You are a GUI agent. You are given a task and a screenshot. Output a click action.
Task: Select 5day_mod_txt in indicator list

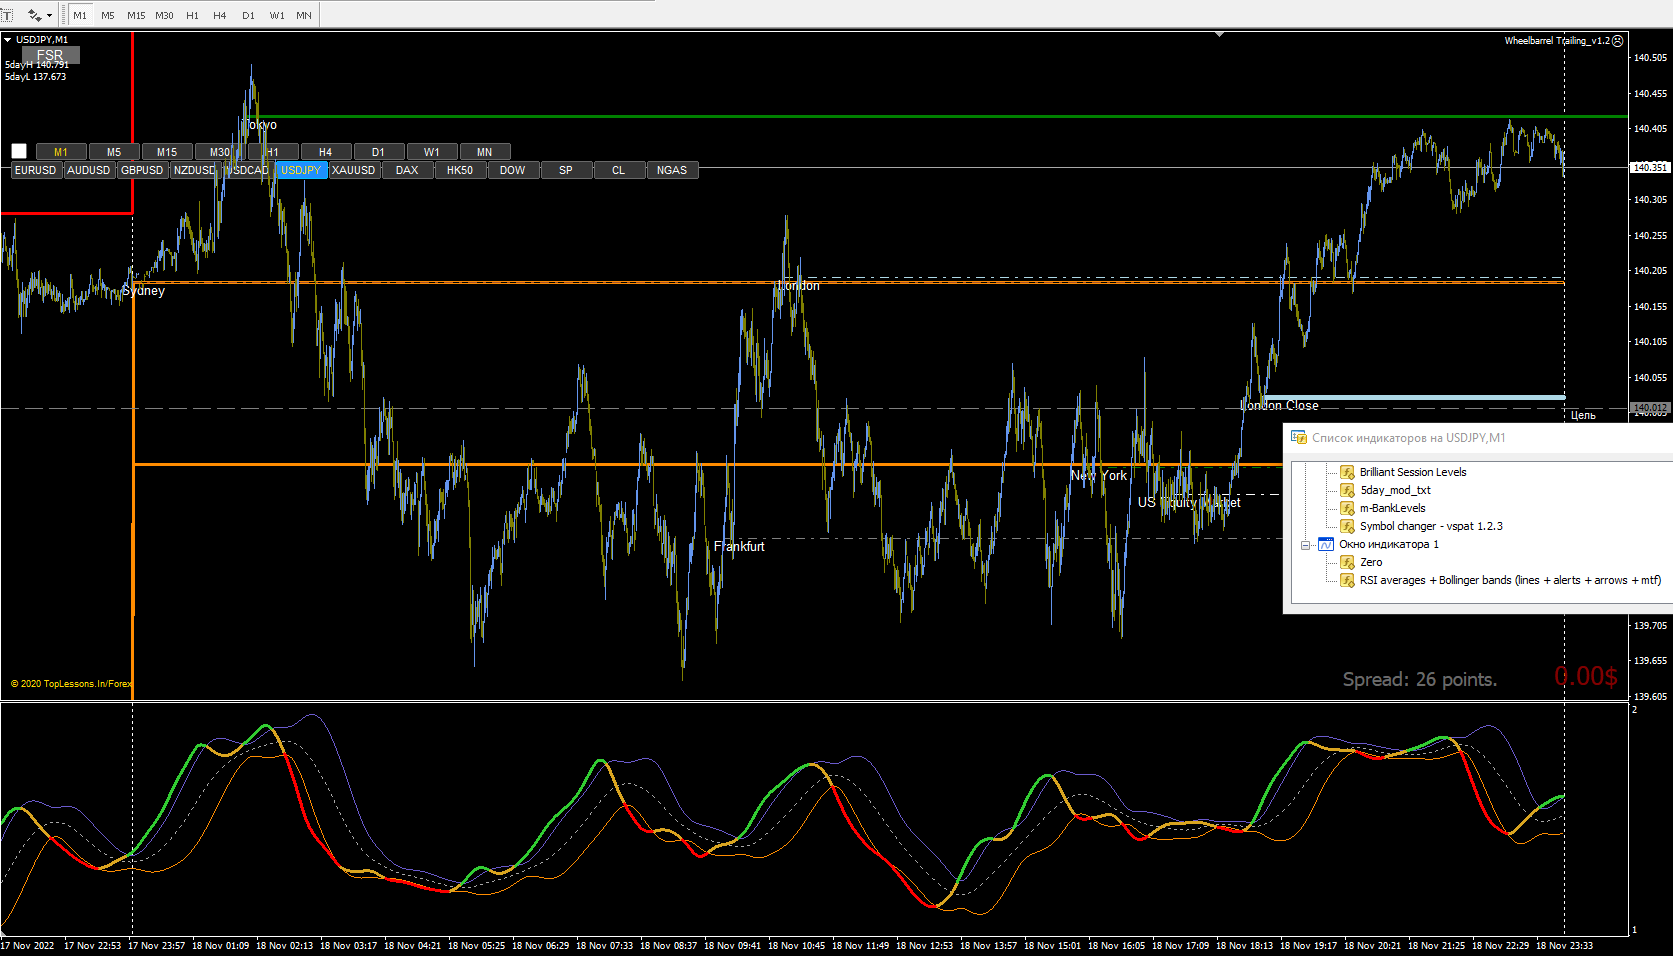(1395, 490)
